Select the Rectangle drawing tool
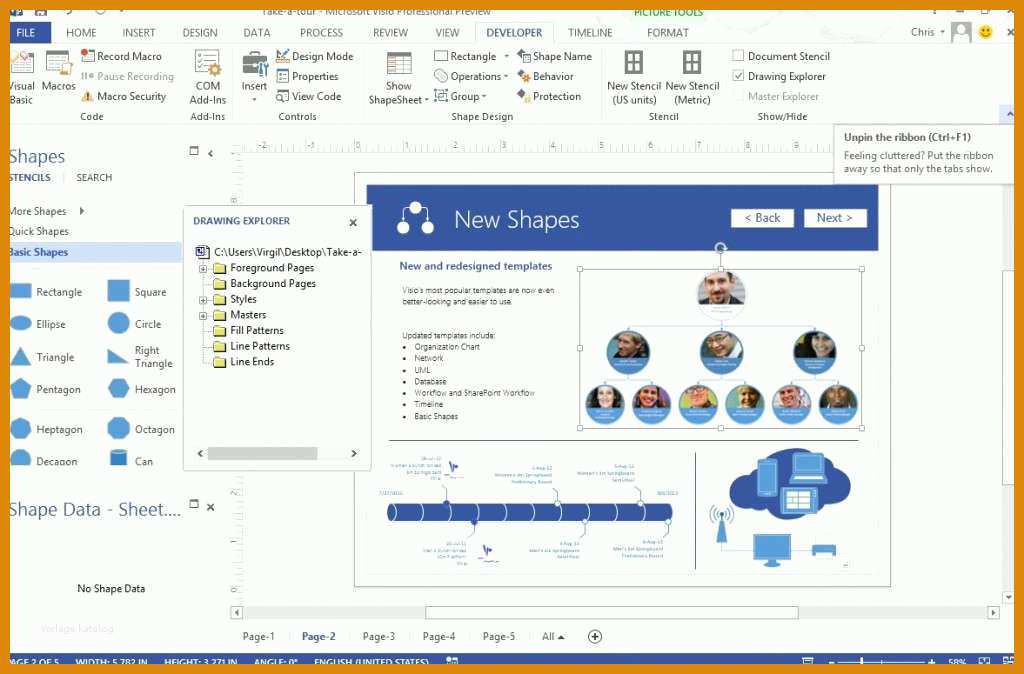This screenshot has width=1024, height=674. [x=466, y=56]
